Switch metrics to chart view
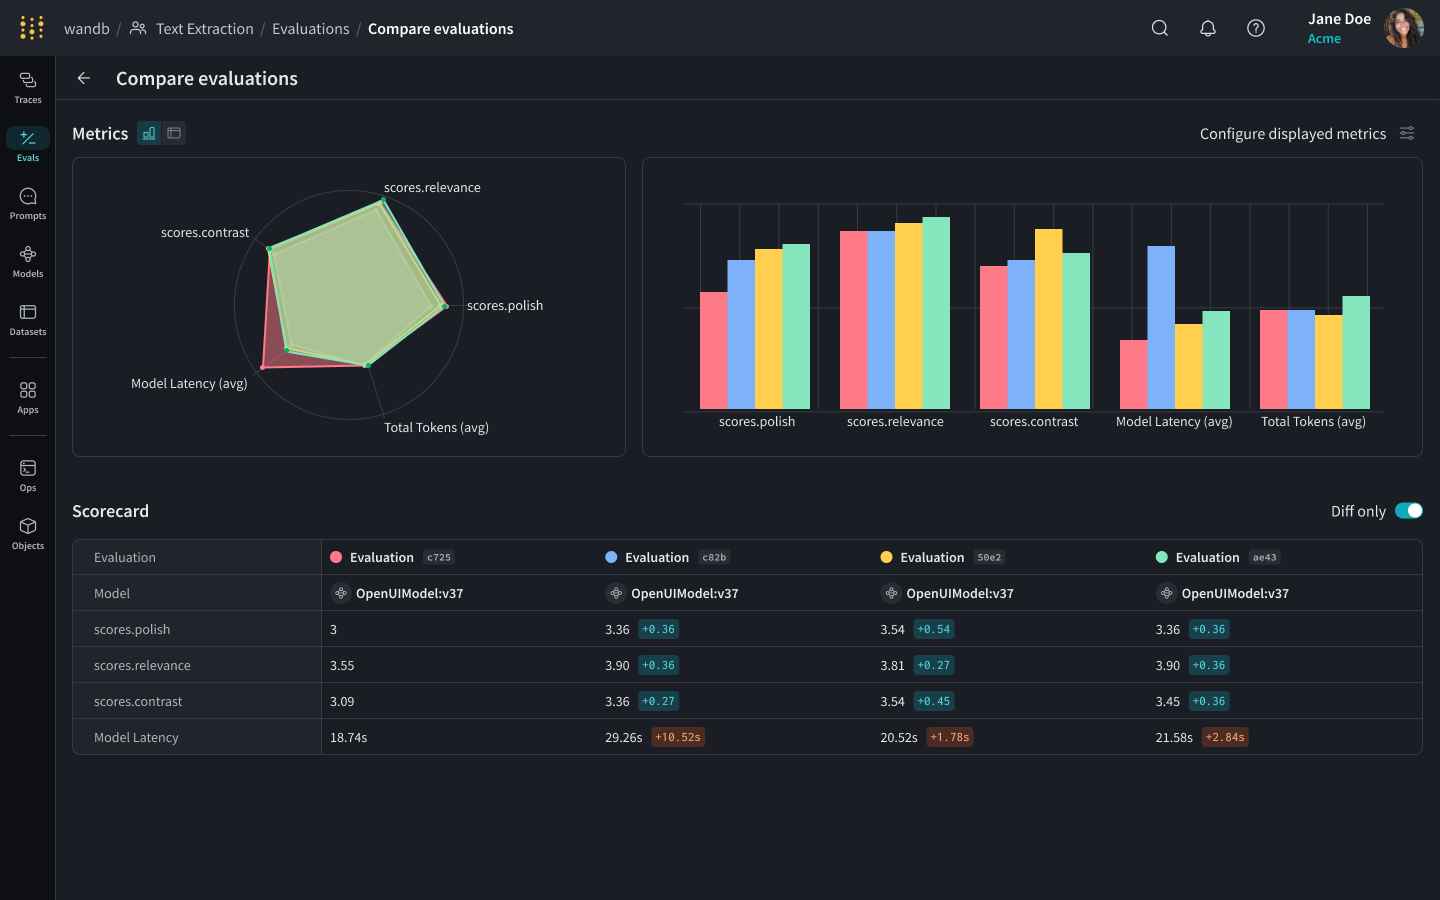The width and height of the screenshot is (1440, 900). click(x=148, y=132)
